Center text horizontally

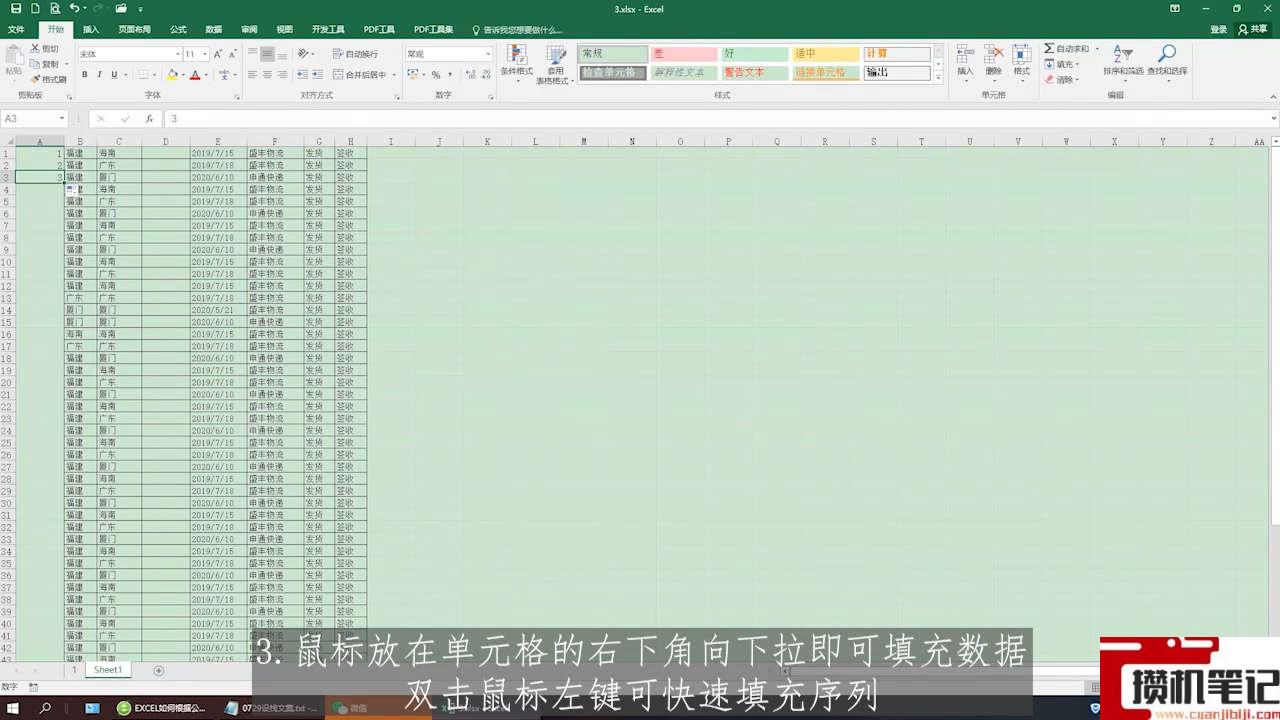tap(267, 75)
